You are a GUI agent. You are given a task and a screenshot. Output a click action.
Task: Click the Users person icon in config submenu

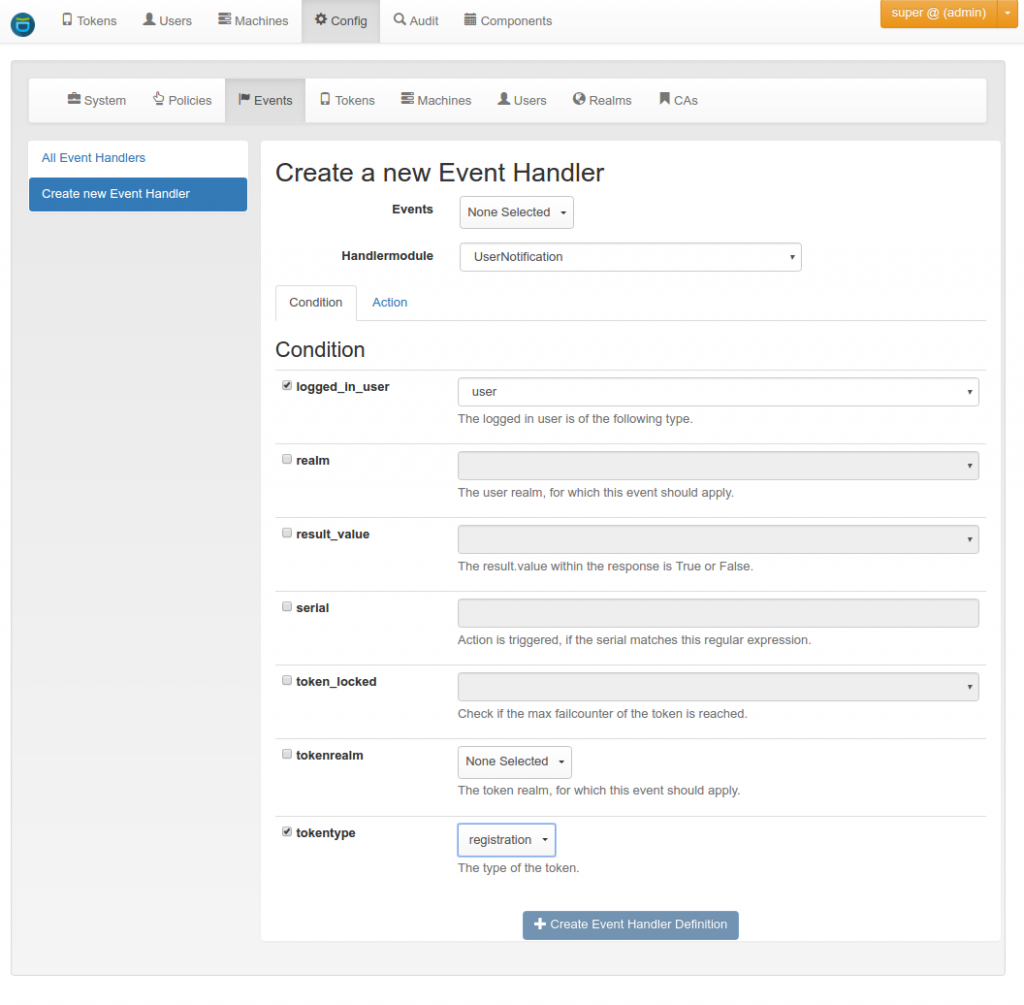point(504,99)
